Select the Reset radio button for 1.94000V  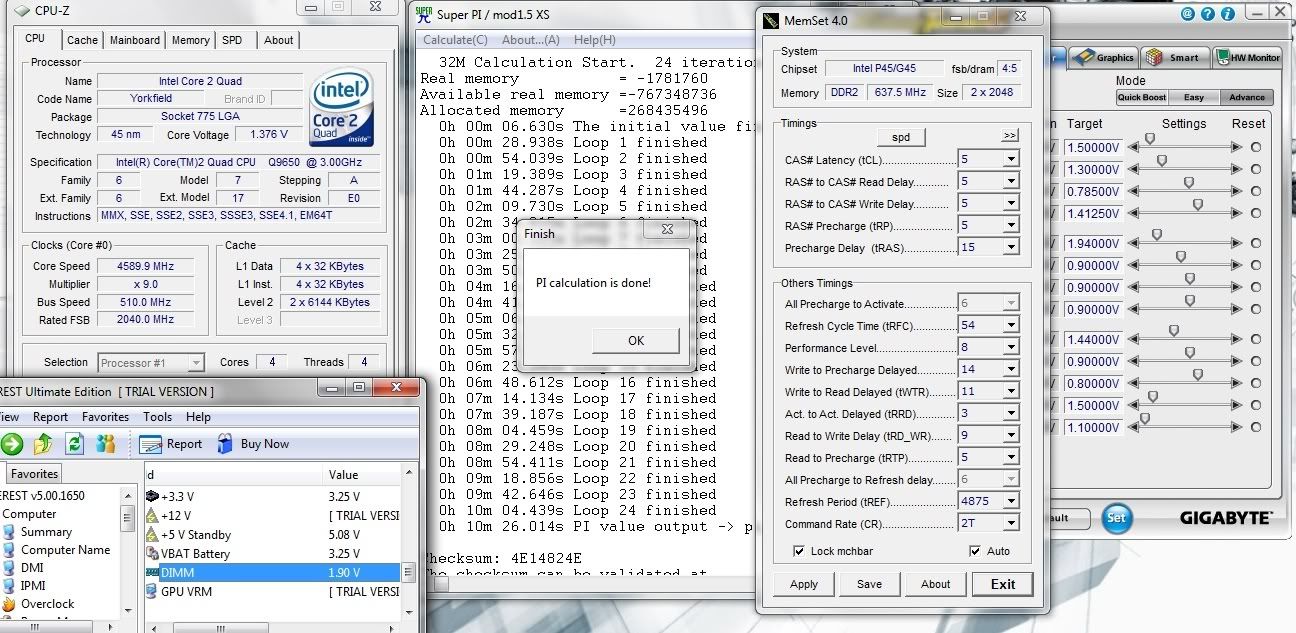(1256, 244)
